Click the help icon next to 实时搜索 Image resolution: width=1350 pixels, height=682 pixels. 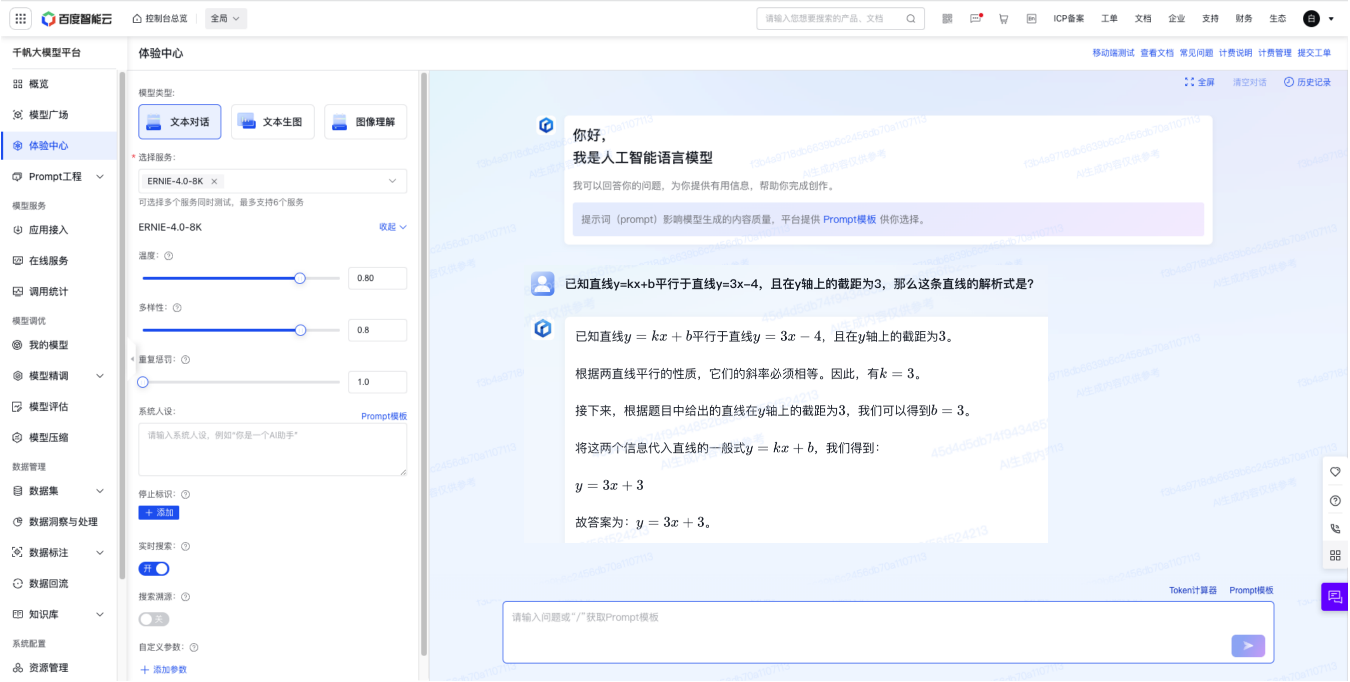[x=185, y=546]
